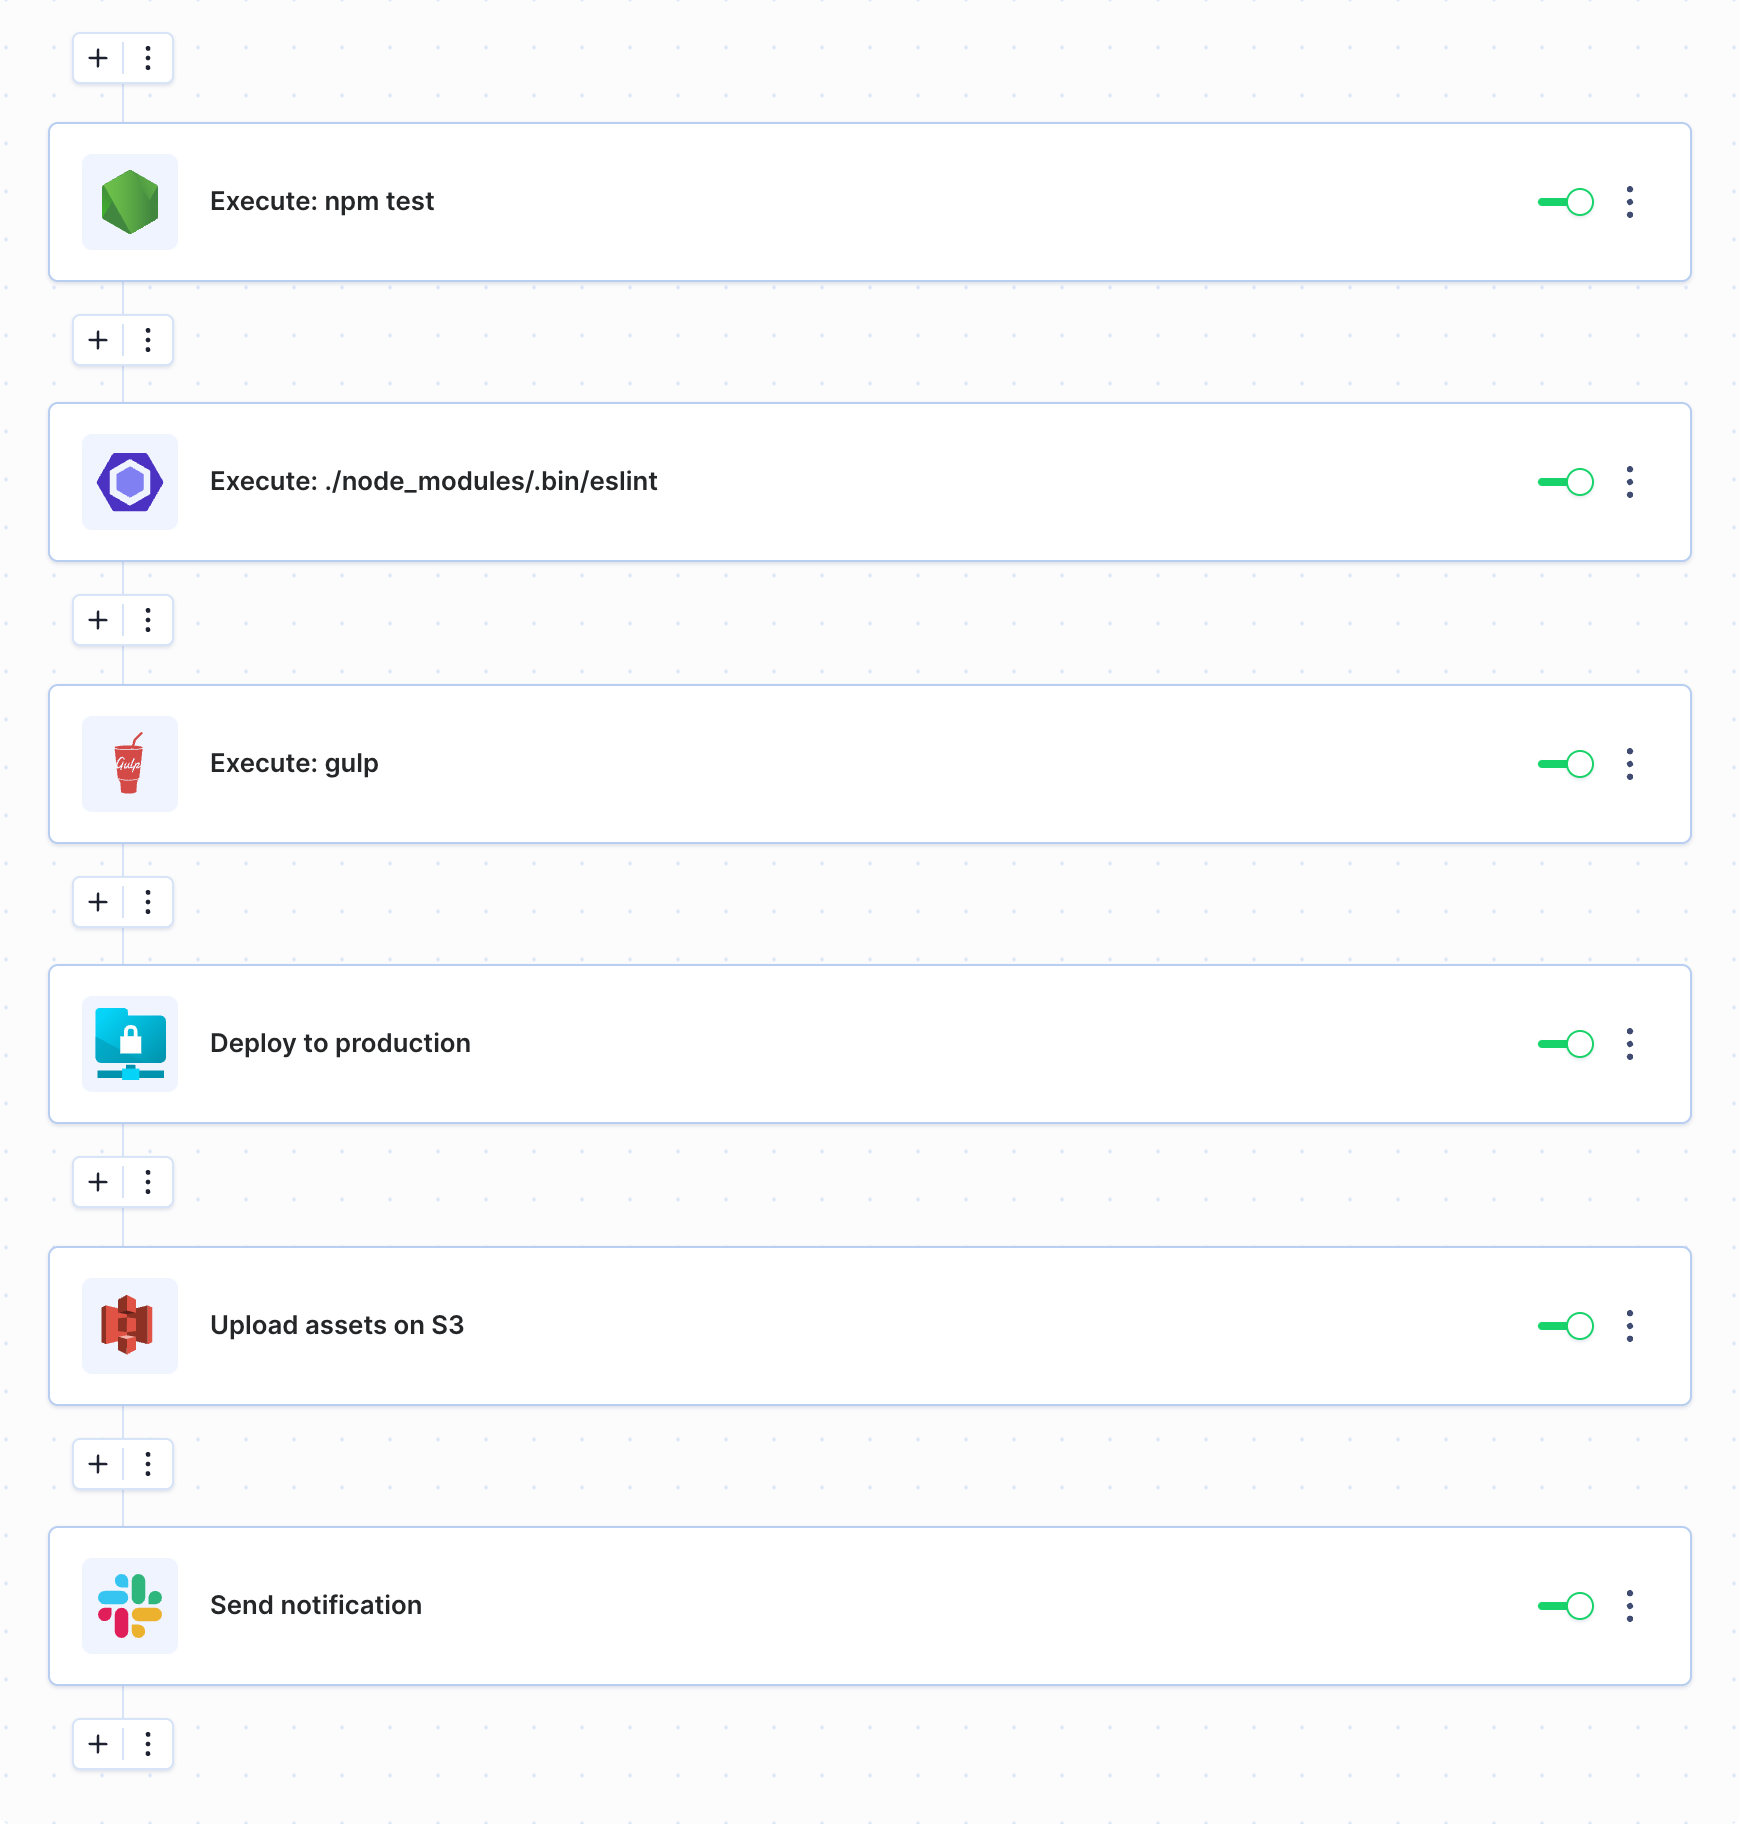
Task: Add action after the Send notification step
Action: tap(98, 1744)
